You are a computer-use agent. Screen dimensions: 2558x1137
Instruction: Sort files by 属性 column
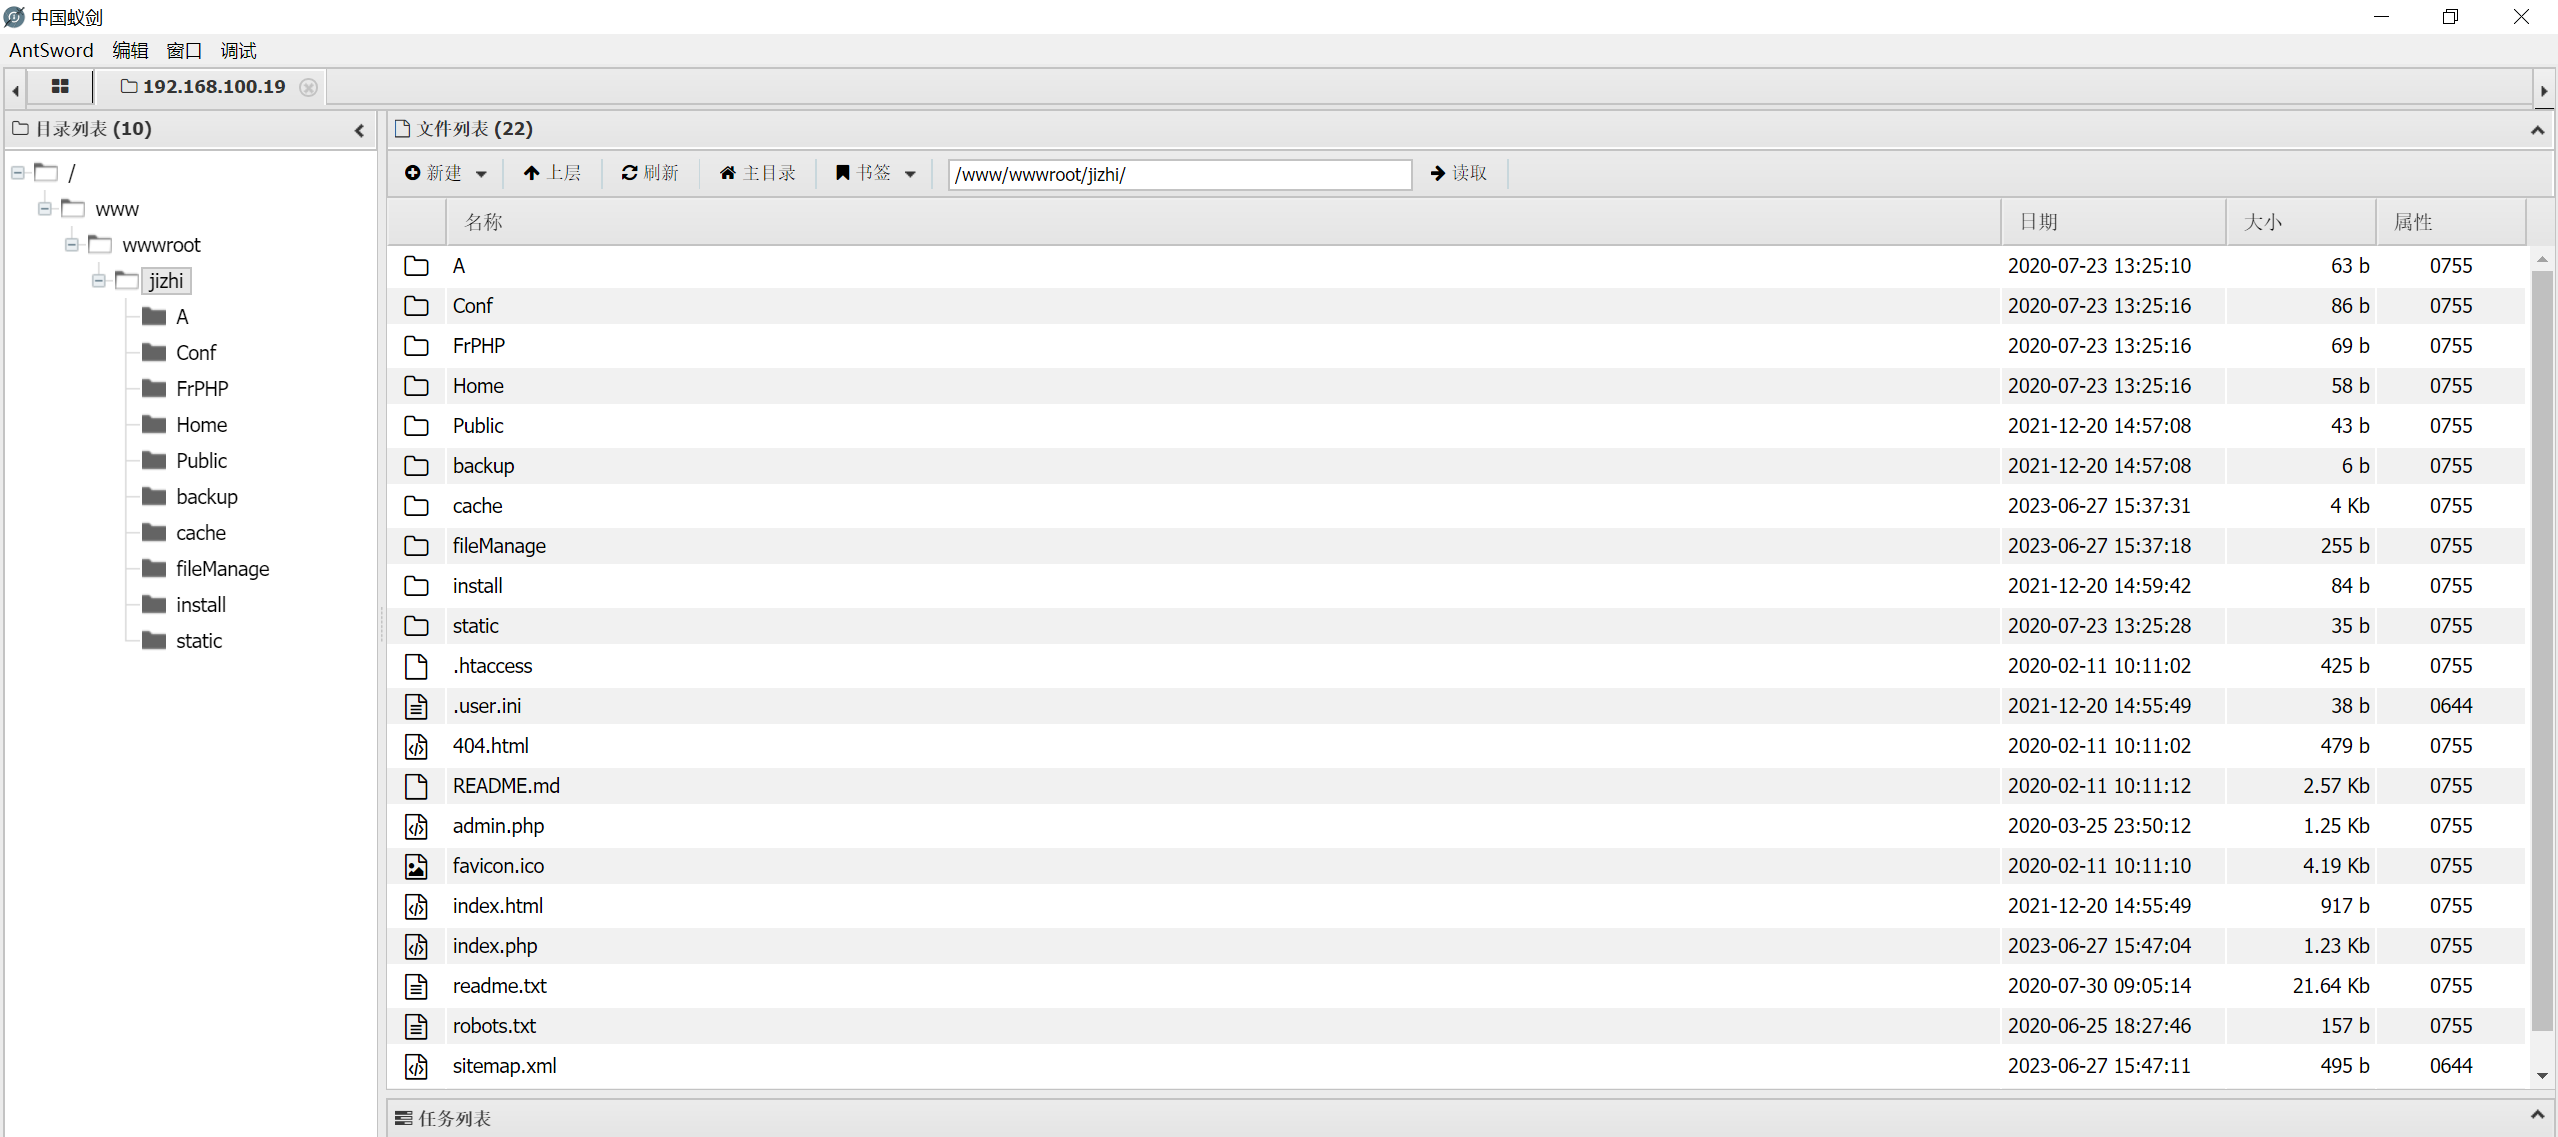2451,222
